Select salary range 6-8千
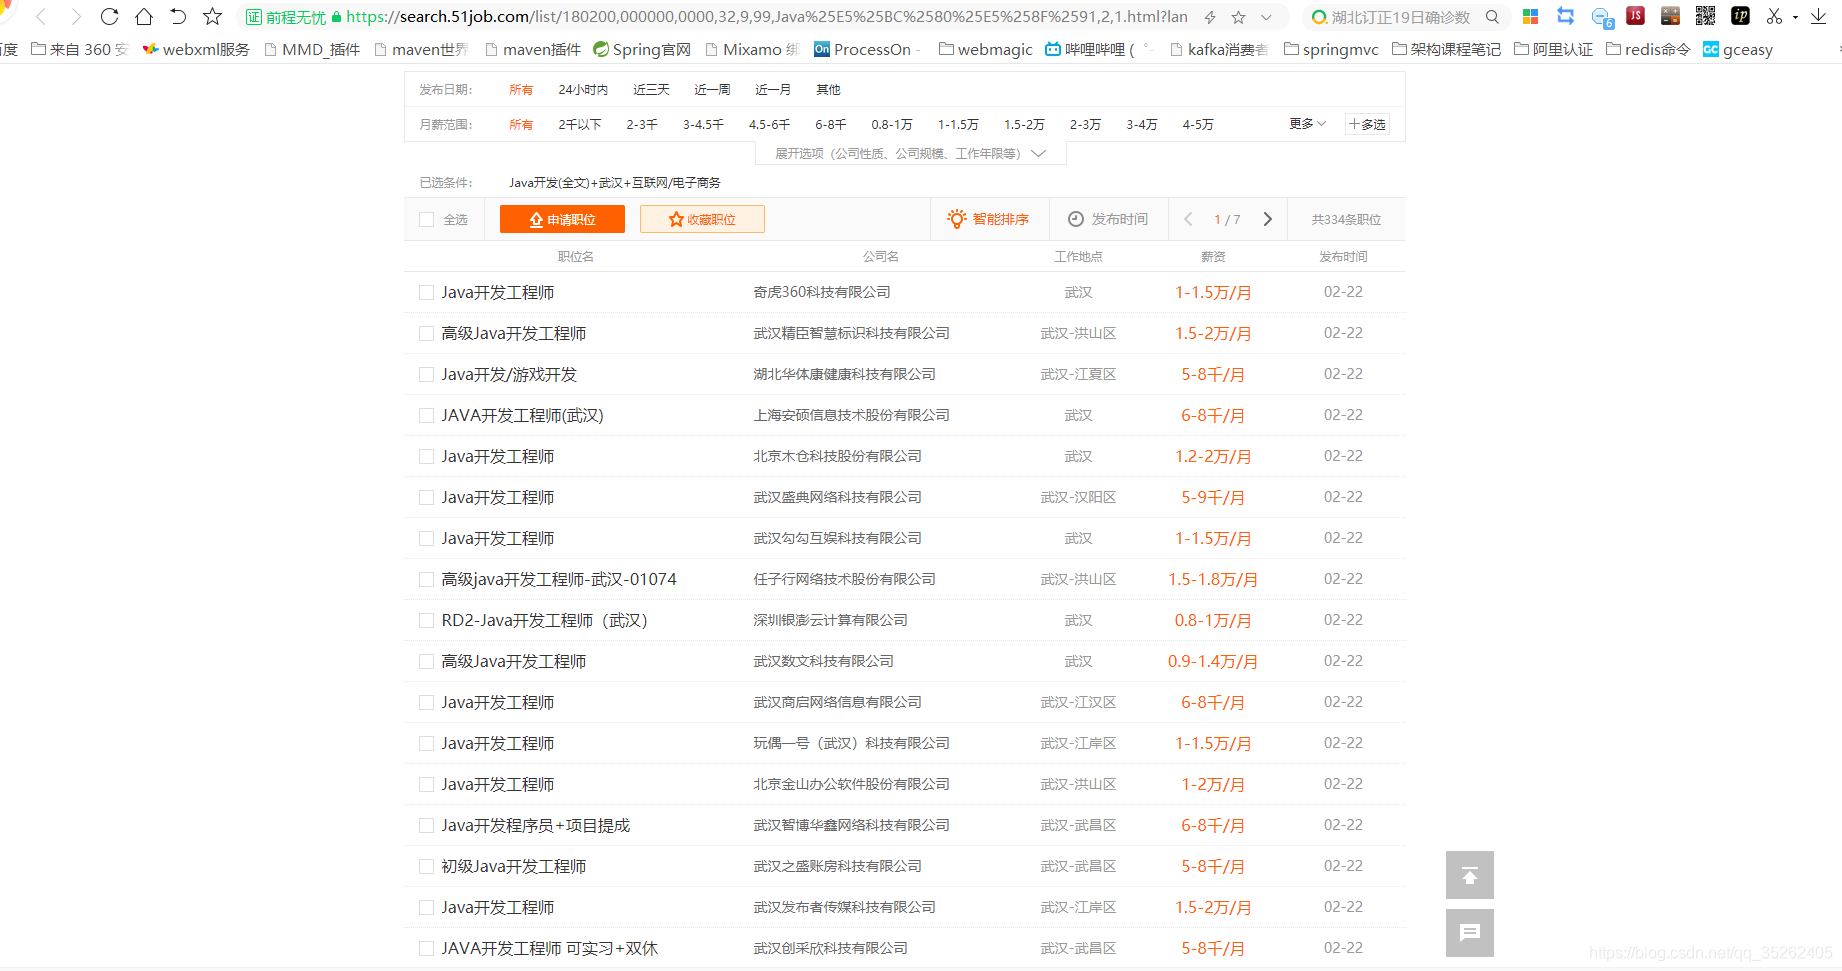 coord(830,125)
